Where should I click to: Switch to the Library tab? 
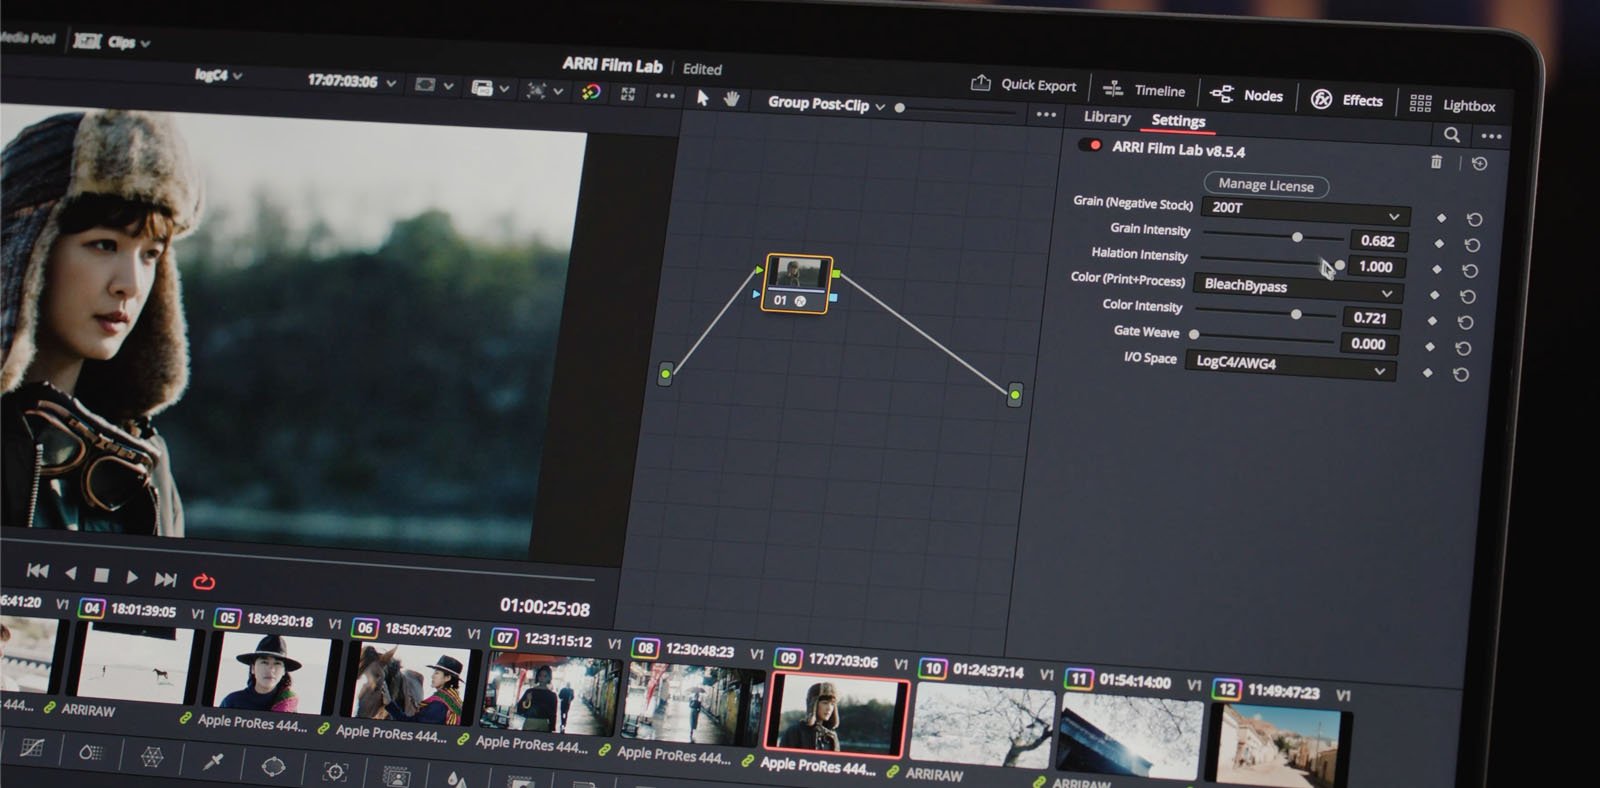point(1107,117)
